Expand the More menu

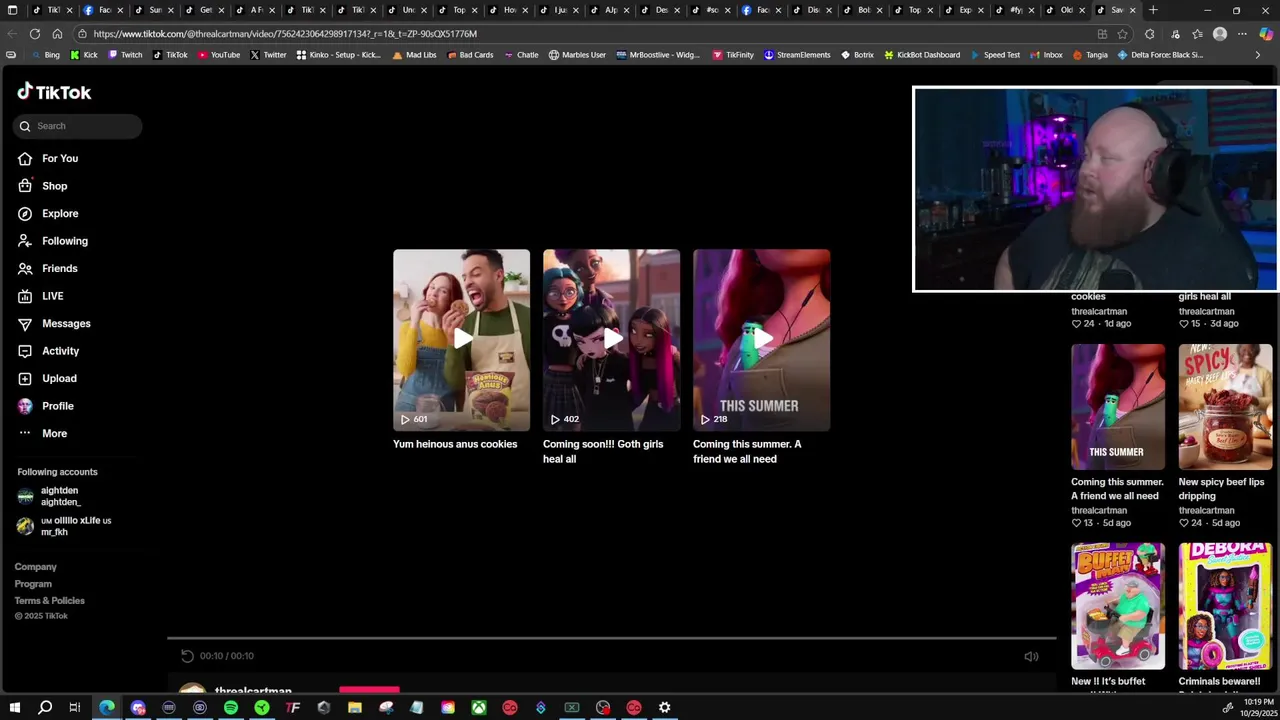[x=43, y=433]
